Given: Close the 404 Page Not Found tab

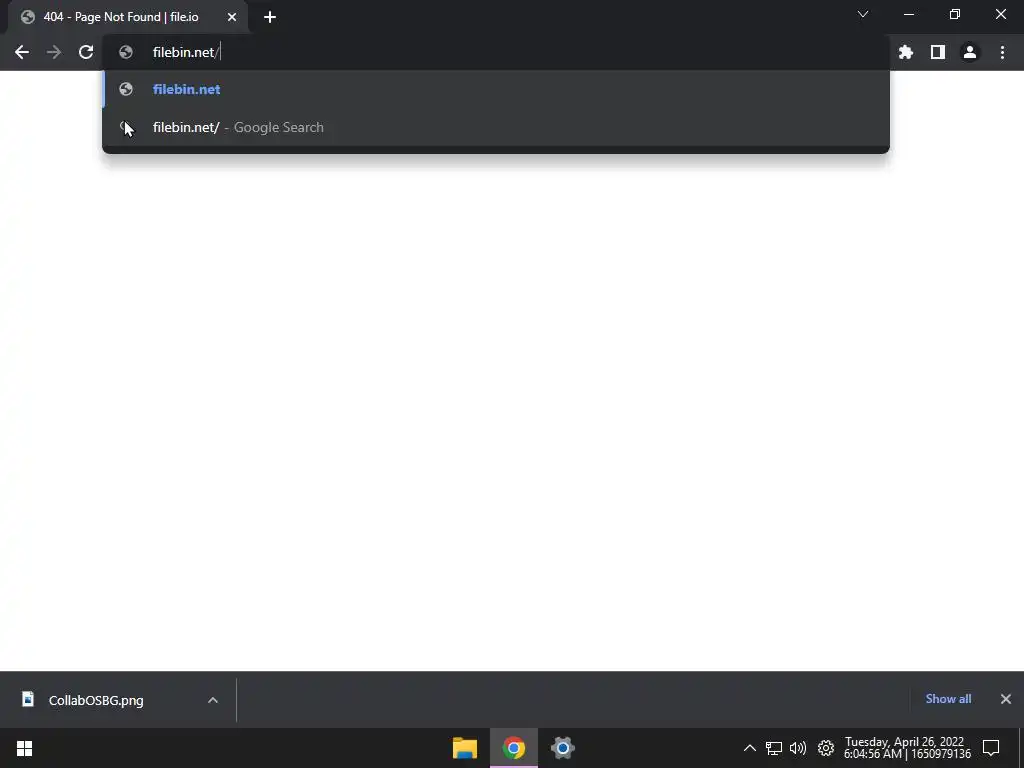Looking at the screenshot, I should coord(232,17).
